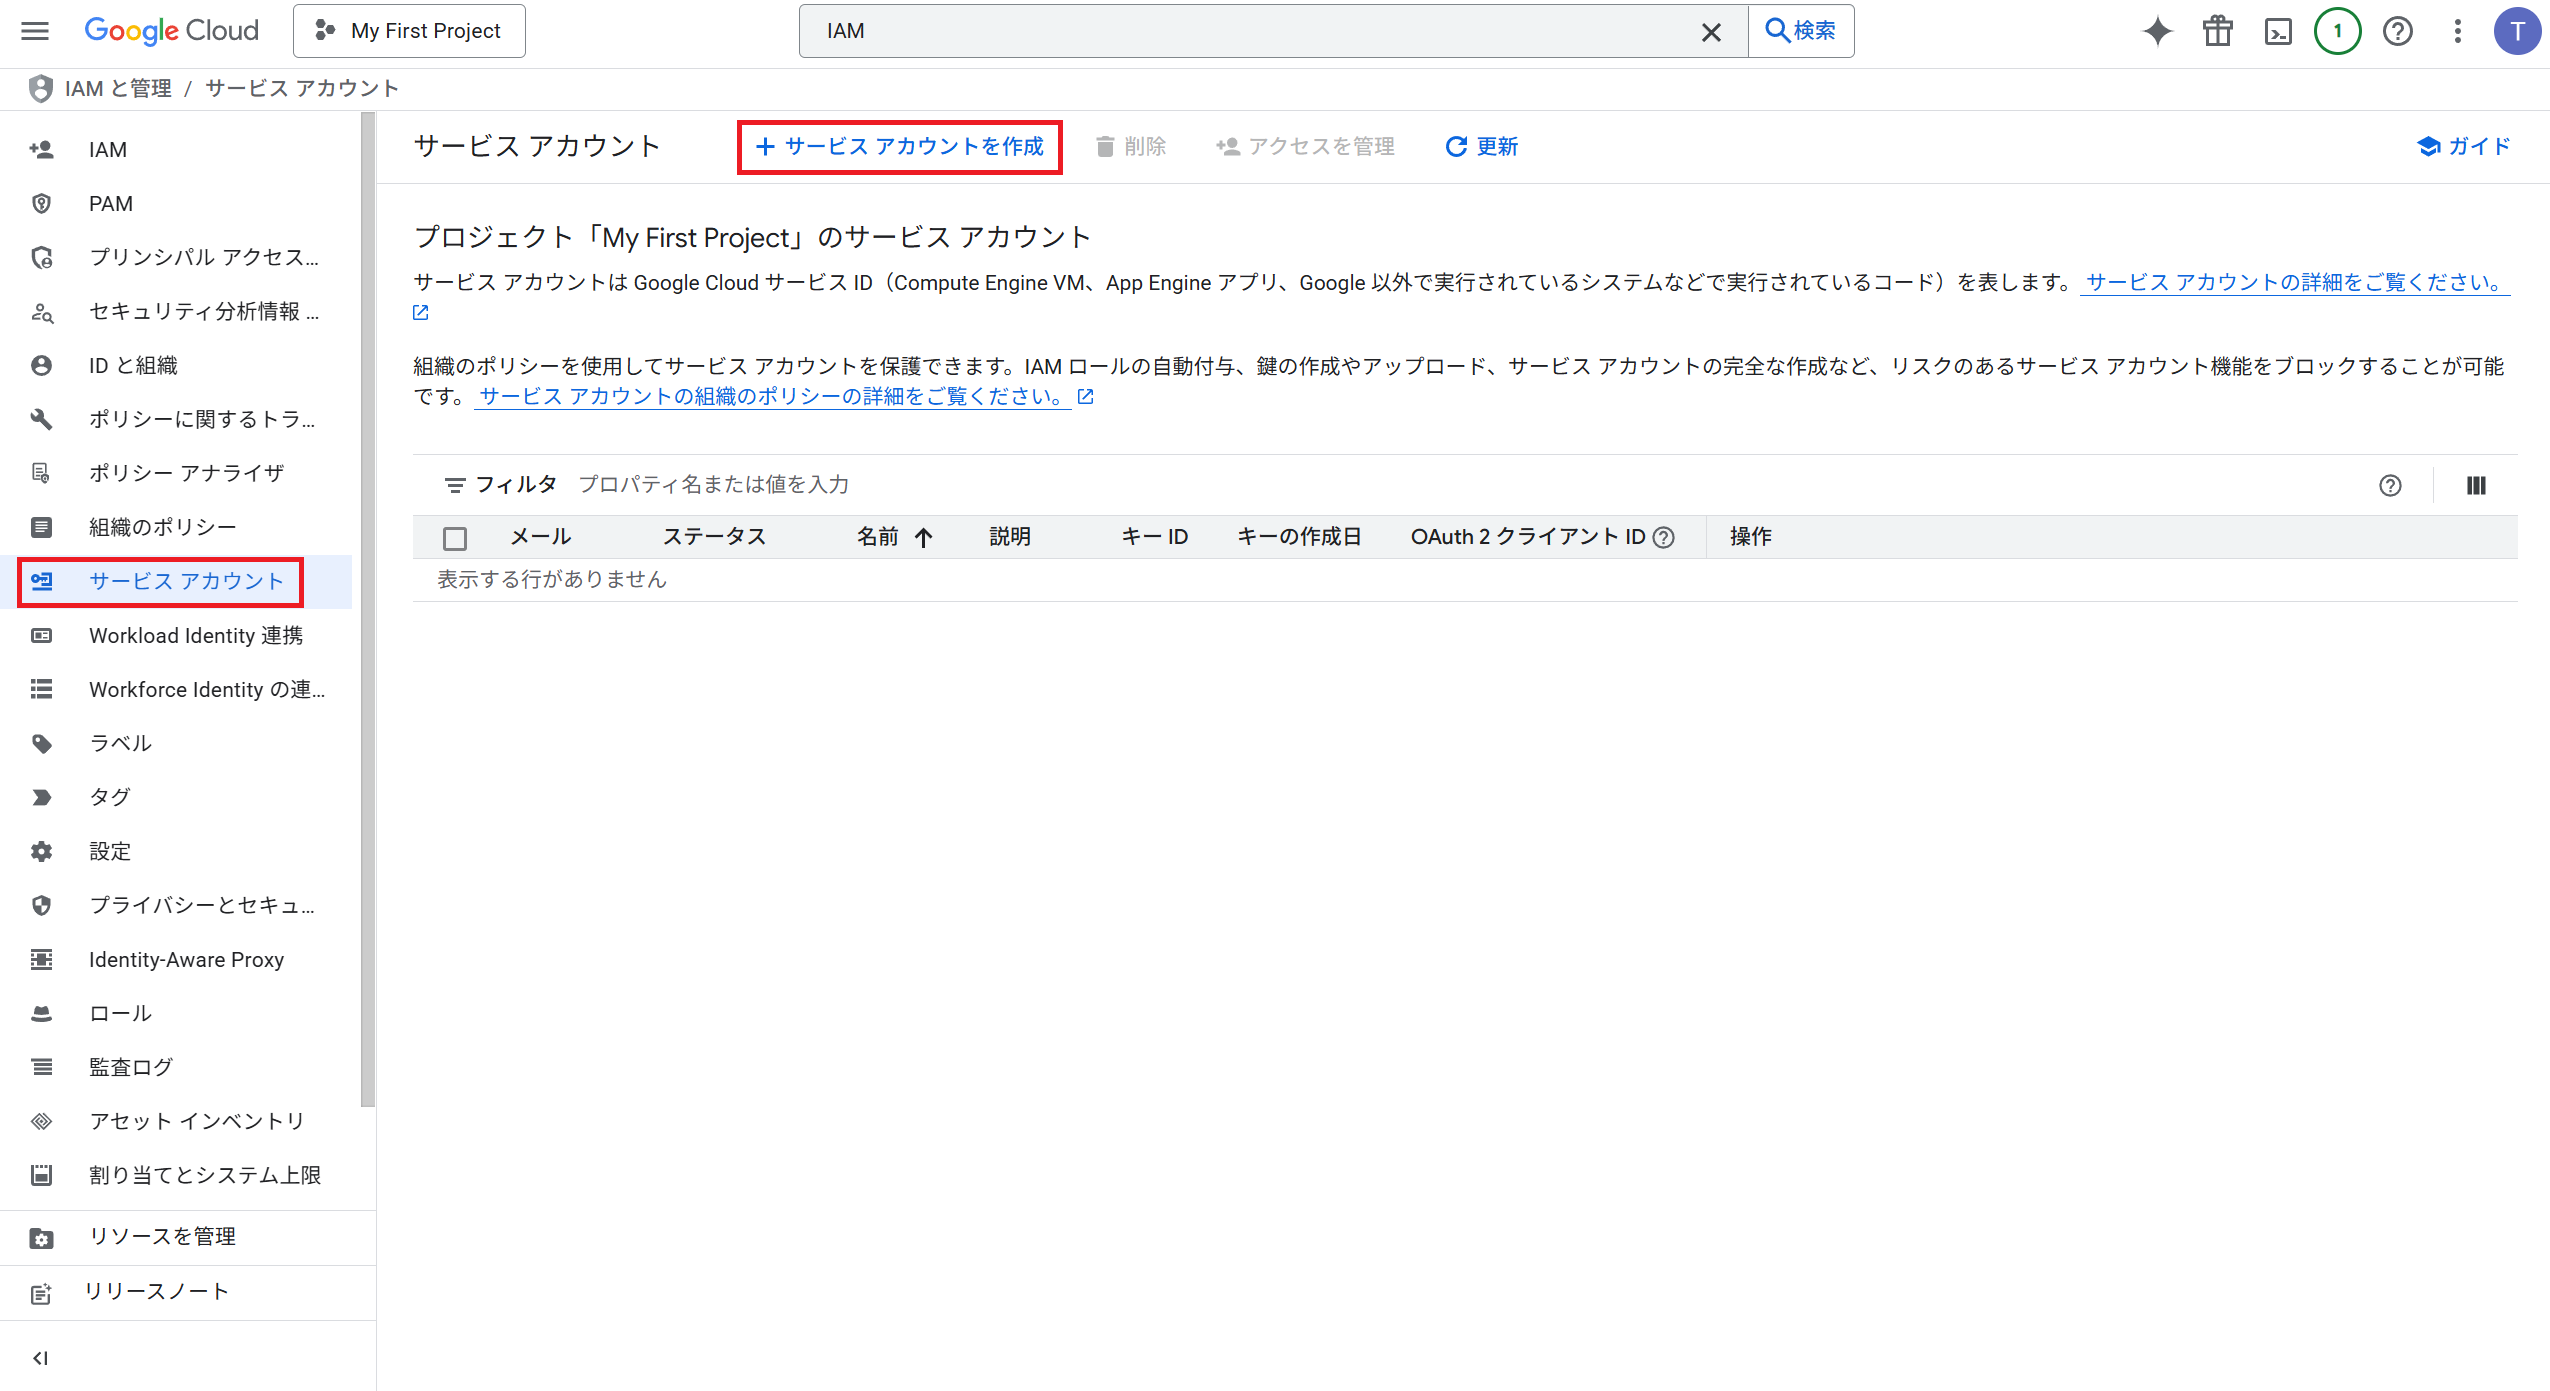Open the help question mark in header
Image resolution: width=2550 pixels, height=1391 pixels.
click(2397, 31)
